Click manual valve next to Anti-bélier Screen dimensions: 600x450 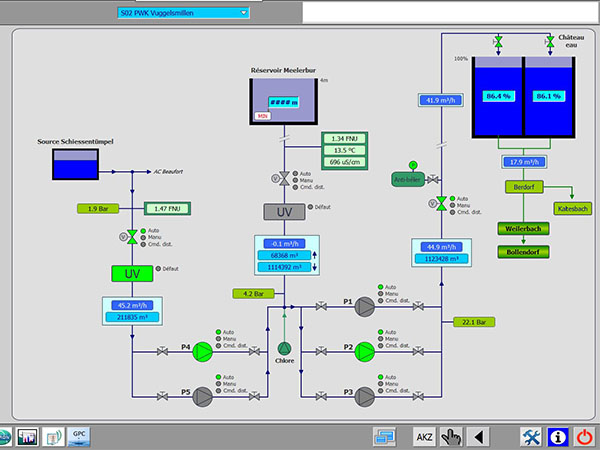(433, 179)
